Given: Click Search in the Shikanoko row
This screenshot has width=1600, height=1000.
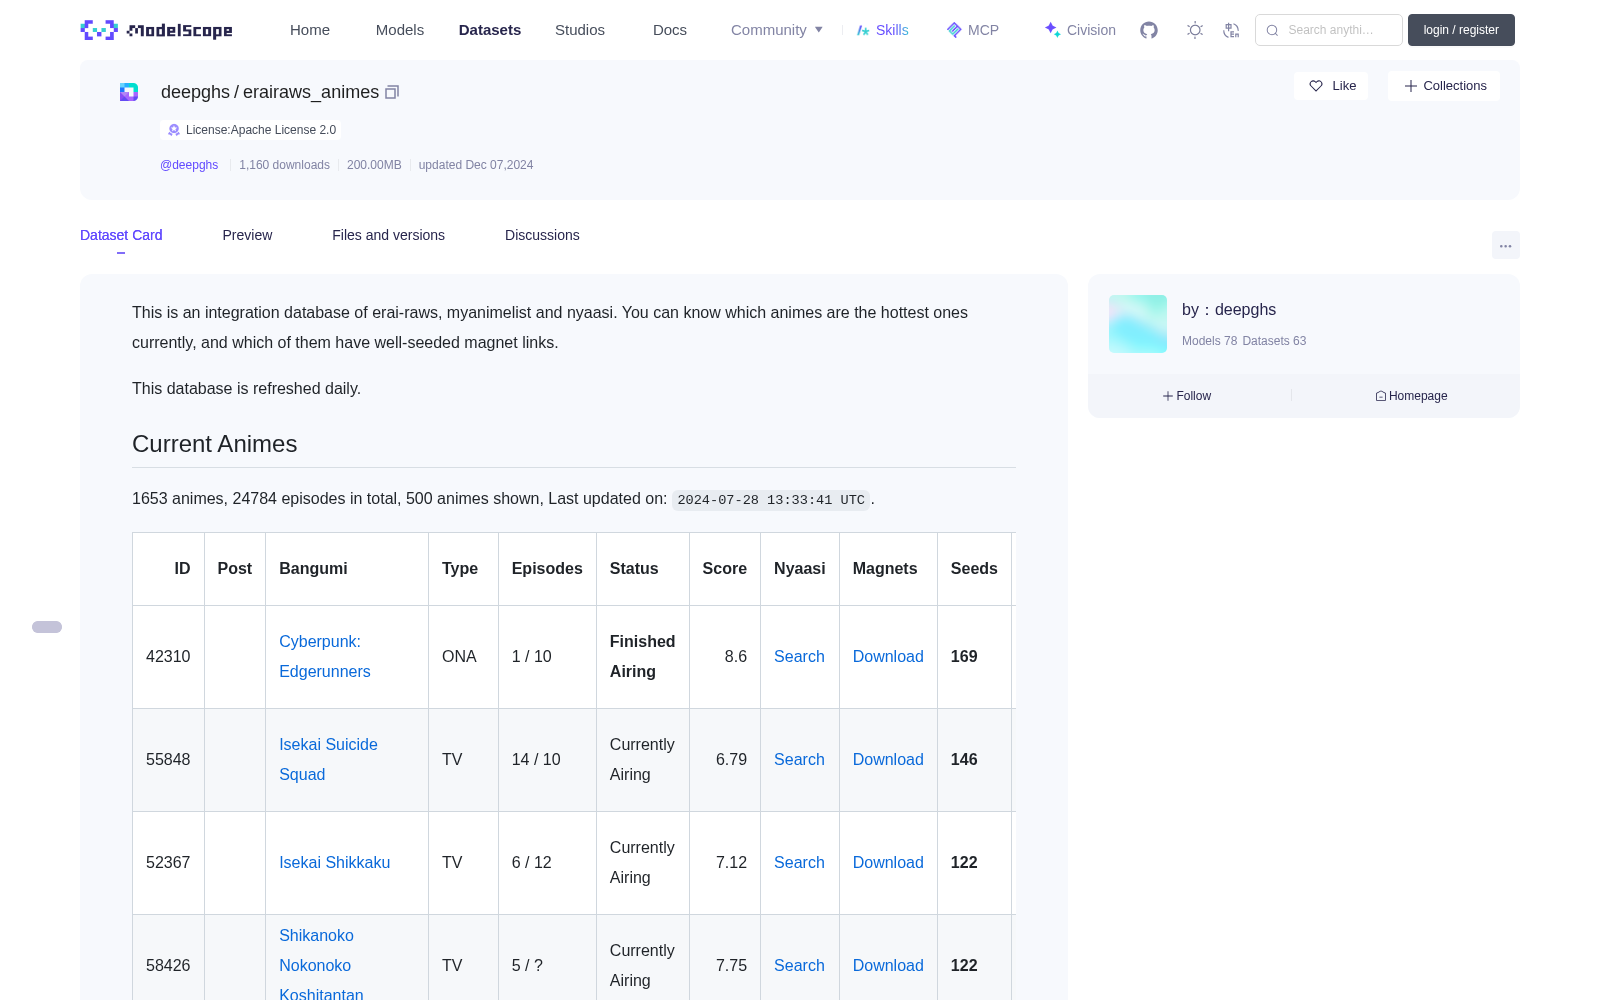Looking at the screenshot, I should (799, 965).
